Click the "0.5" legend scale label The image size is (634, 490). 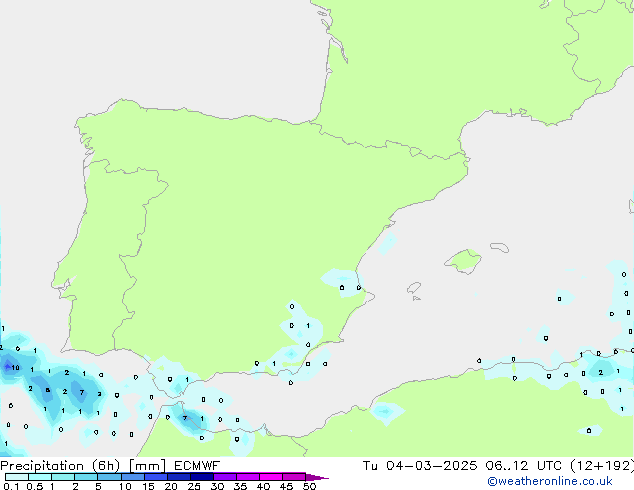[35, 486]
